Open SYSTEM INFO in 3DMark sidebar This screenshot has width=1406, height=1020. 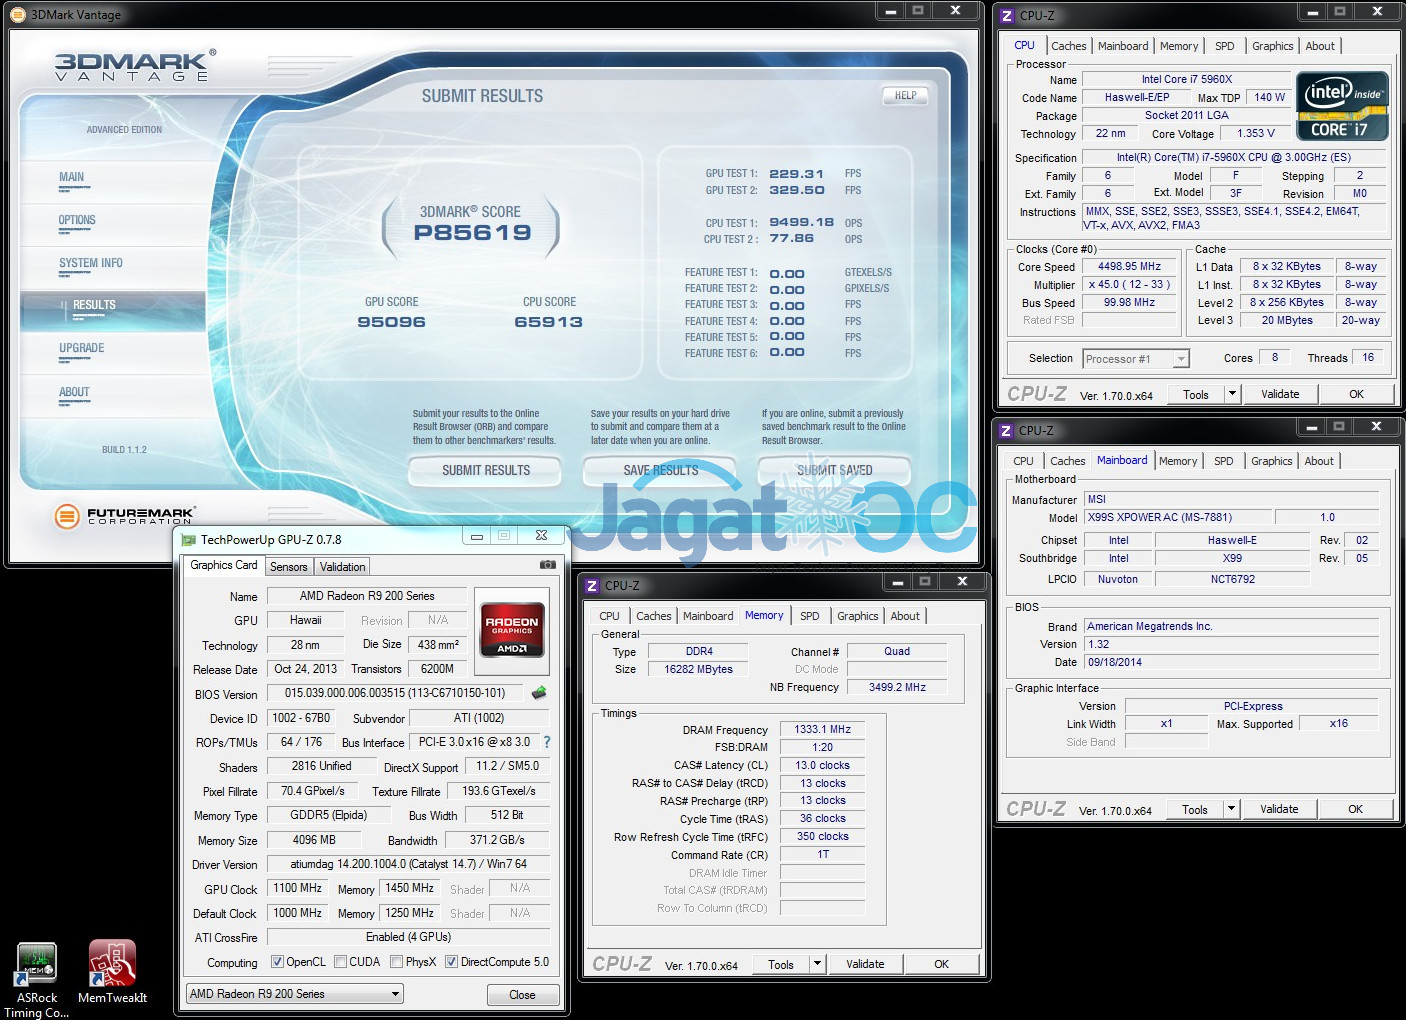(91, 263)
